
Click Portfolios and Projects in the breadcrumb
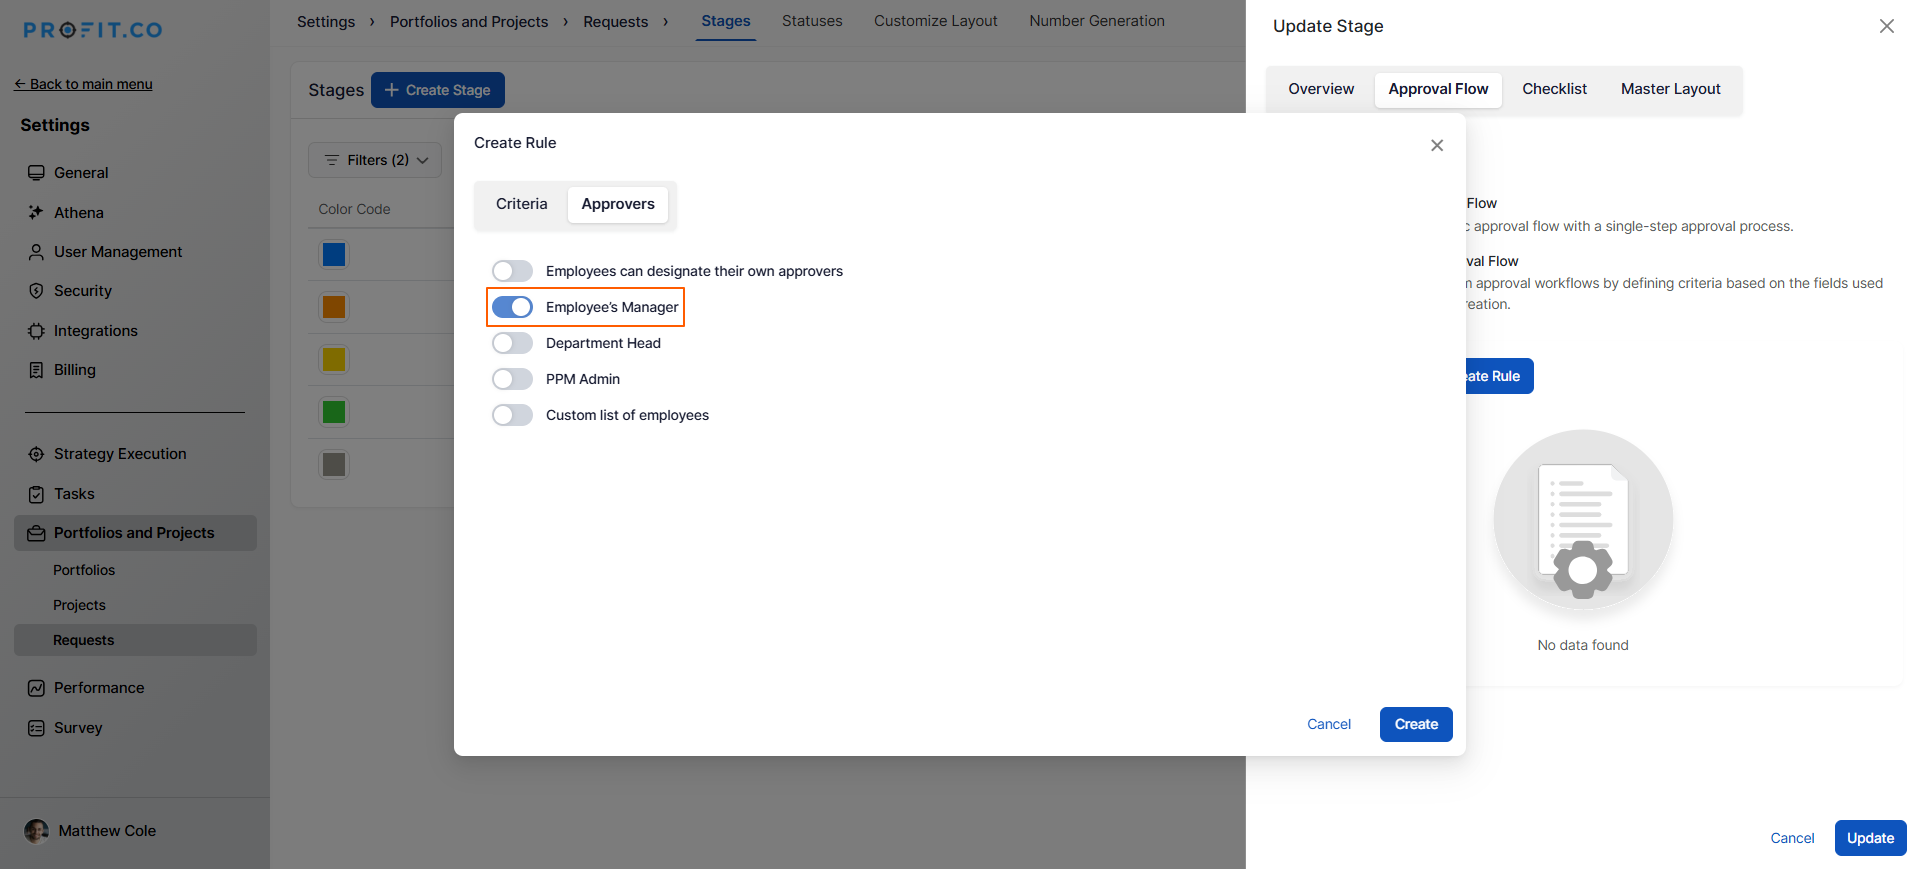click(469, 22)
